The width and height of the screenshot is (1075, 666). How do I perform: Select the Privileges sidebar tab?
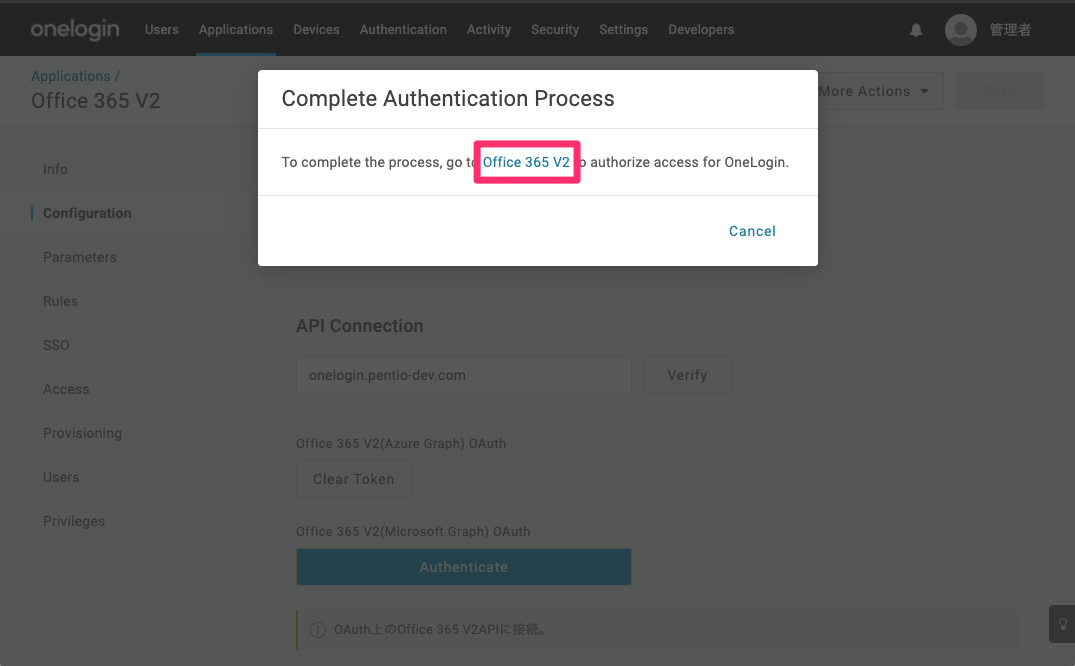pyautogui.click(x=74, y=521)
